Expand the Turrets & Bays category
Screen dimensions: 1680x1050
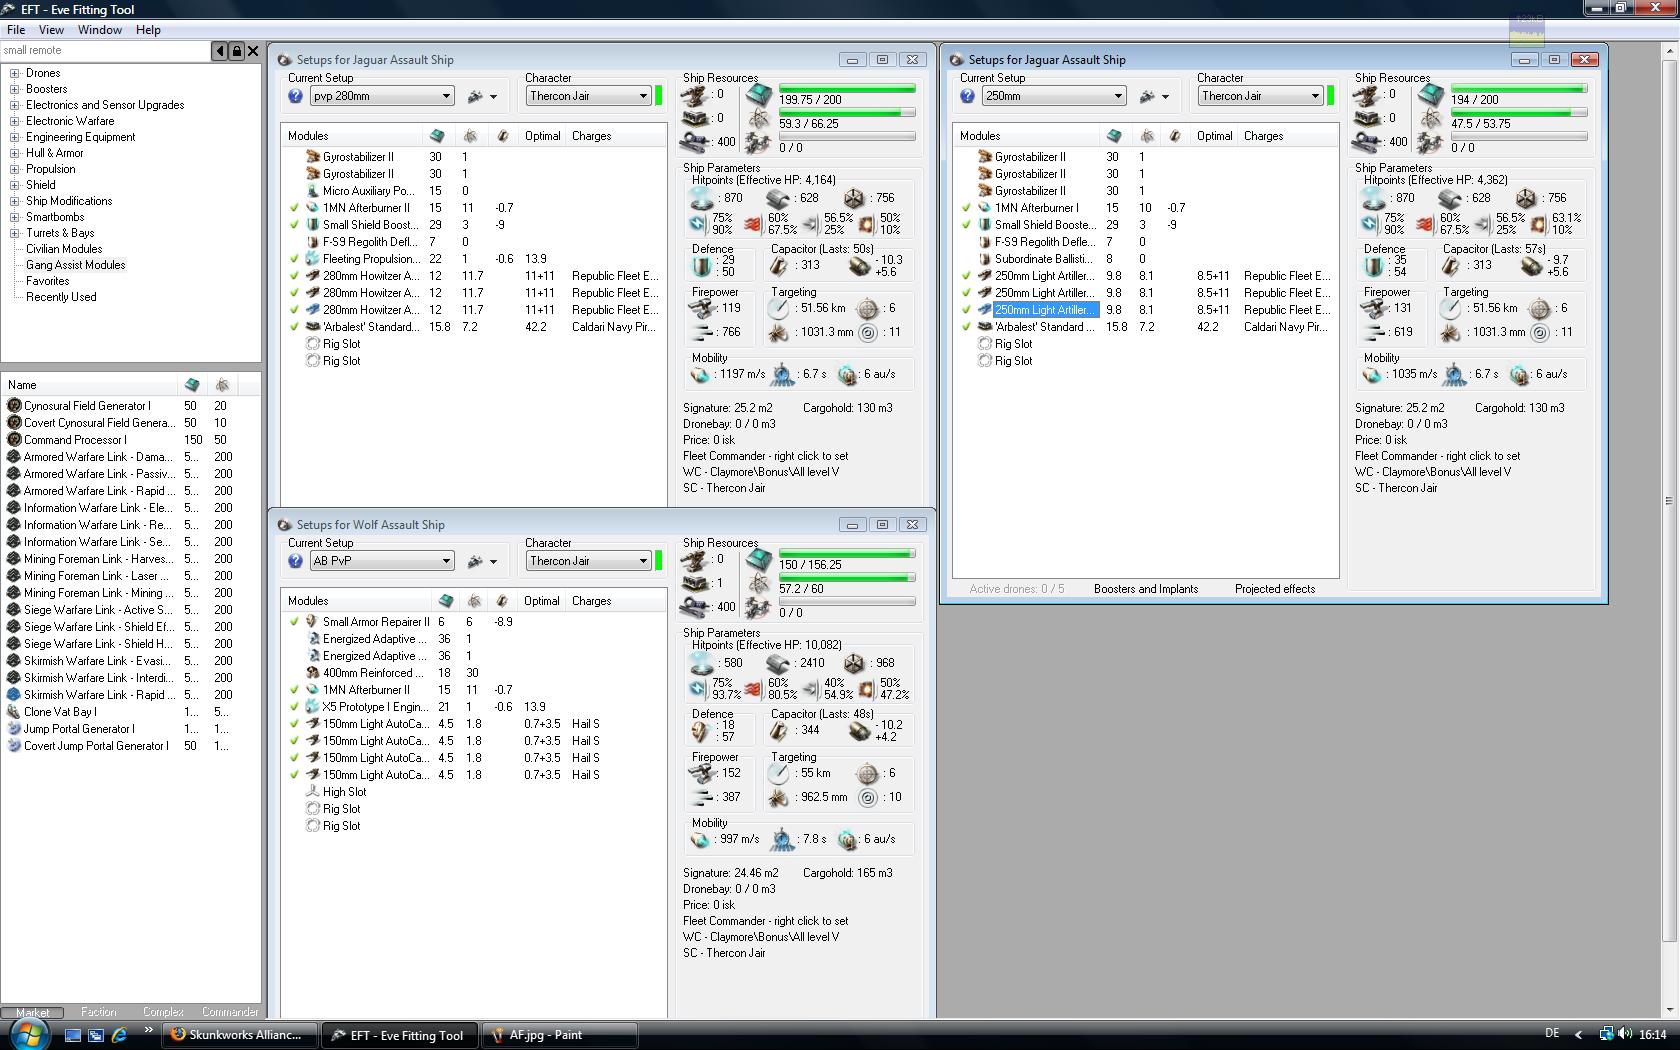[15, 233]
